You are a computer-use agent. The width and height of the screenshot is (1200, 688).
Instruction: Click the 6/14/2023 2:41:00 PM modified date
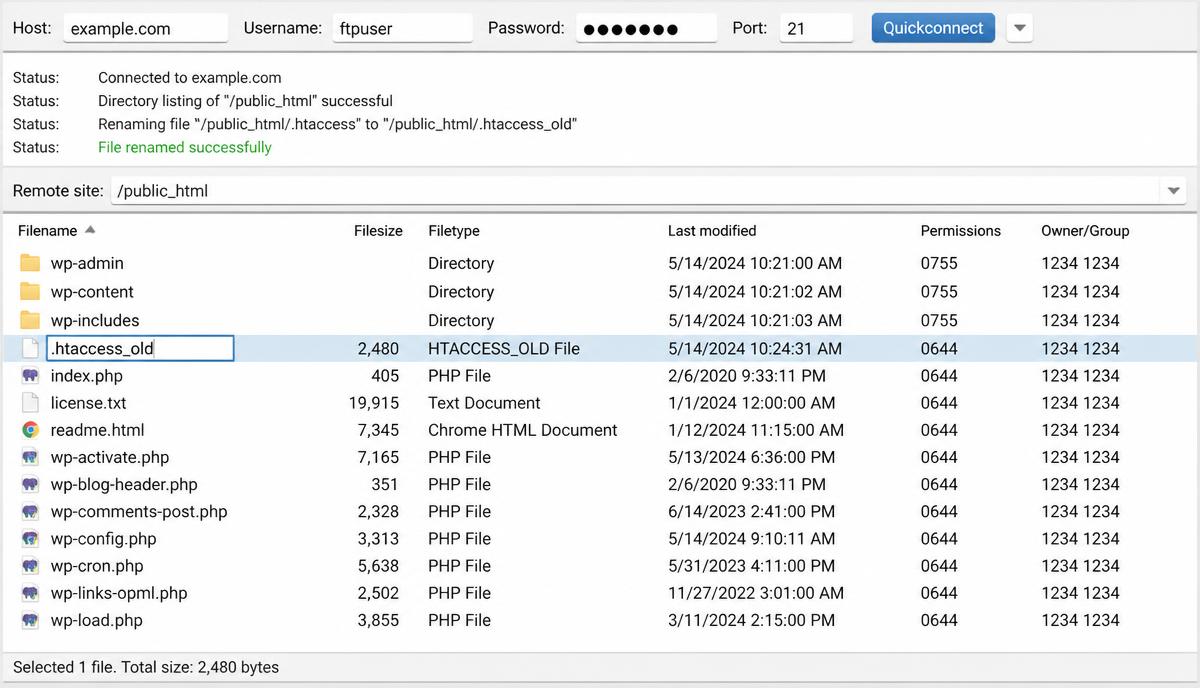click(x=752, y=511)
